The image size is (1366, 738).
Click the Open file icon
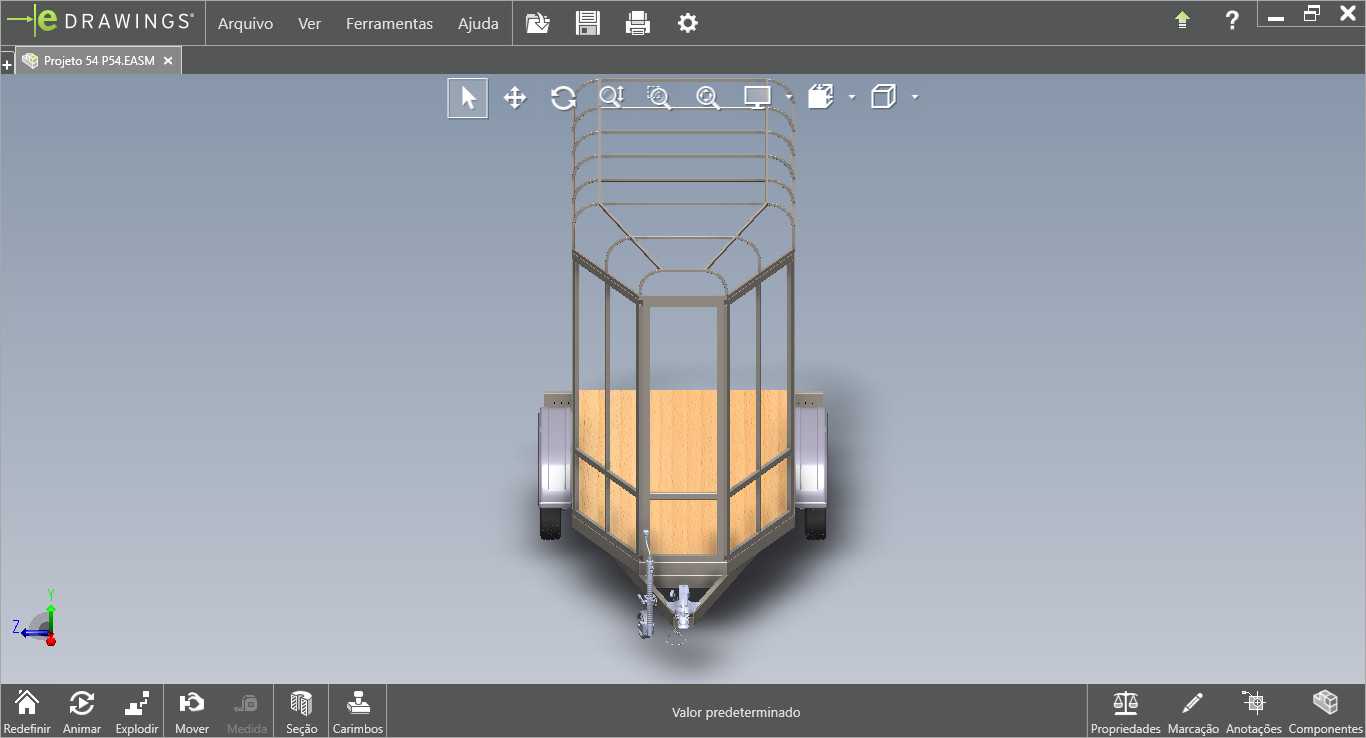(x=538, y=23)
